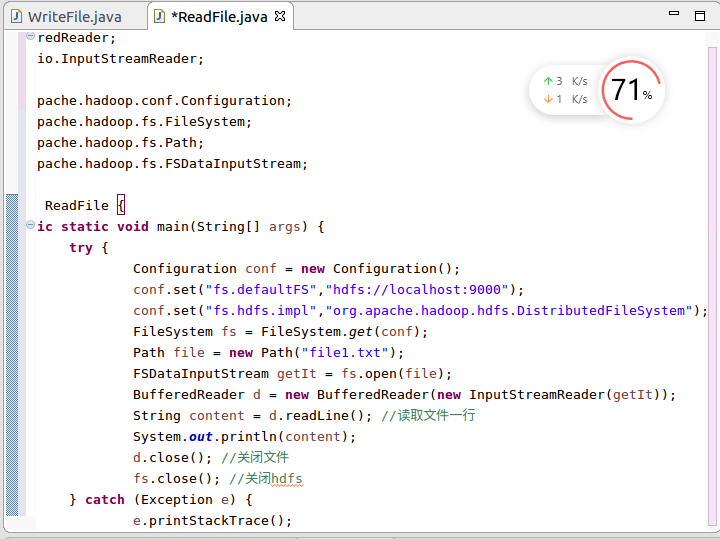Image resolution: width=720 pixels, height=539 pixels.
Task: Collapse the import statements fold marker
Action: 30,36
